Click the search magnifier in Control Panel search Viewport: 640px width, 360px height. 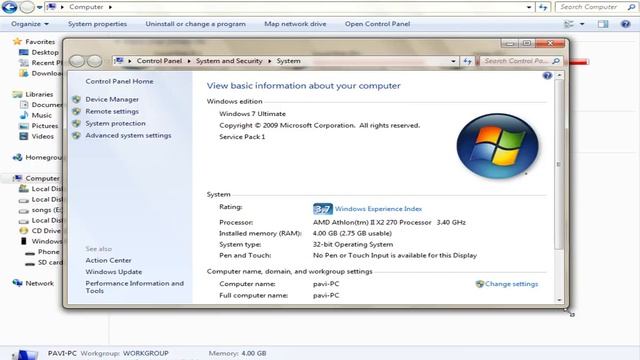(556, 61)
